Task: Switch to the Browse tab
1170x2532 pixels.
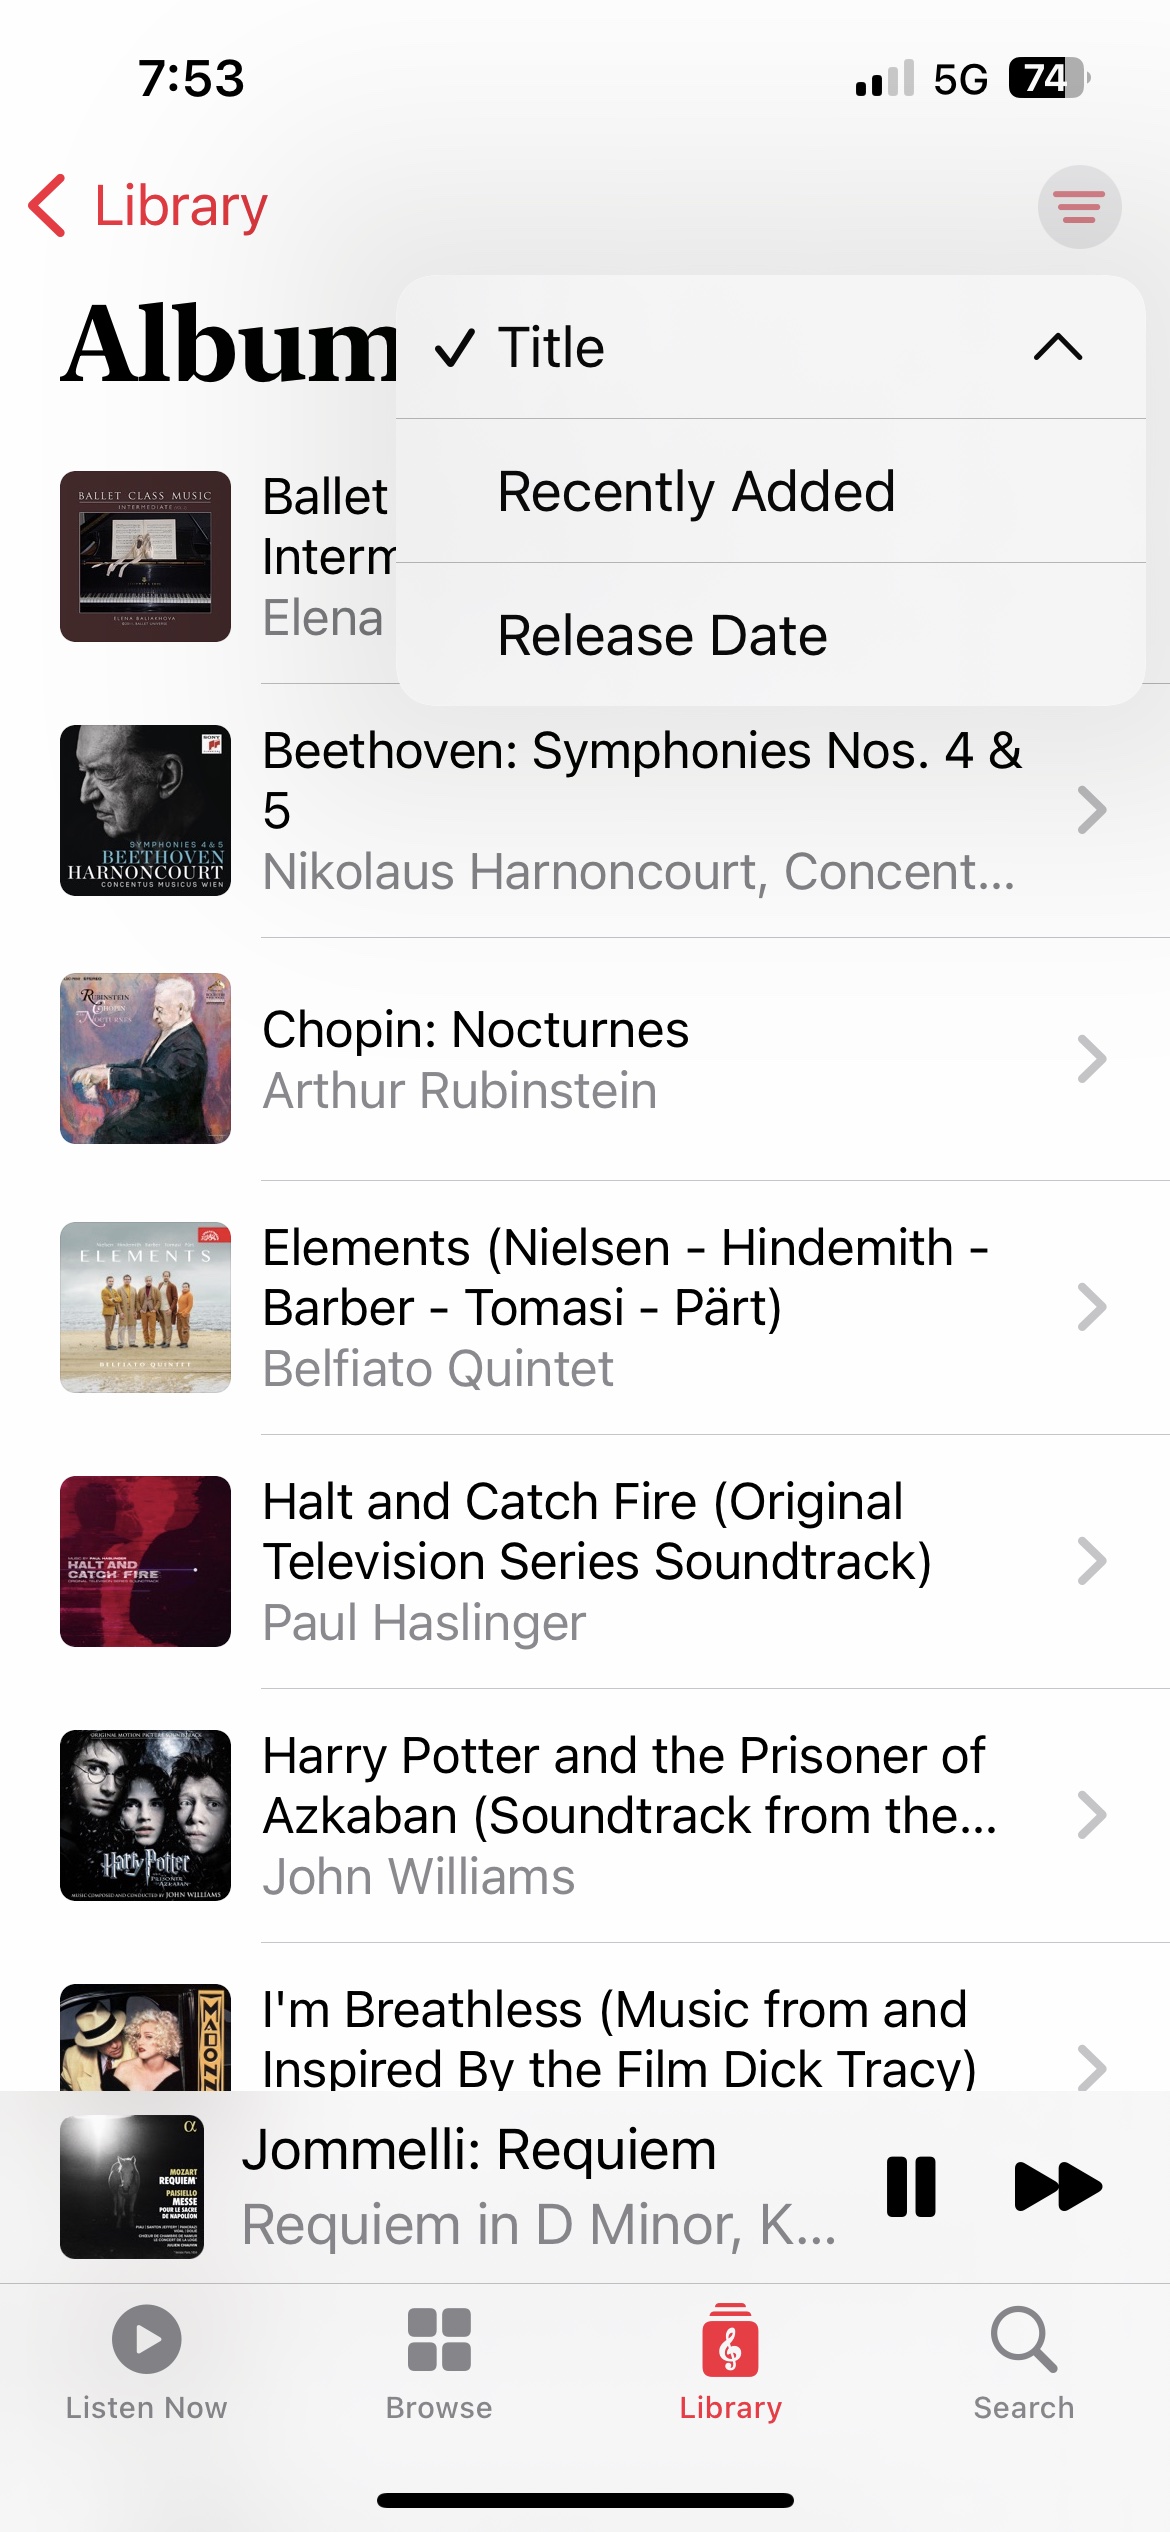Action: pyautogui.click(x=439, y=2362)
